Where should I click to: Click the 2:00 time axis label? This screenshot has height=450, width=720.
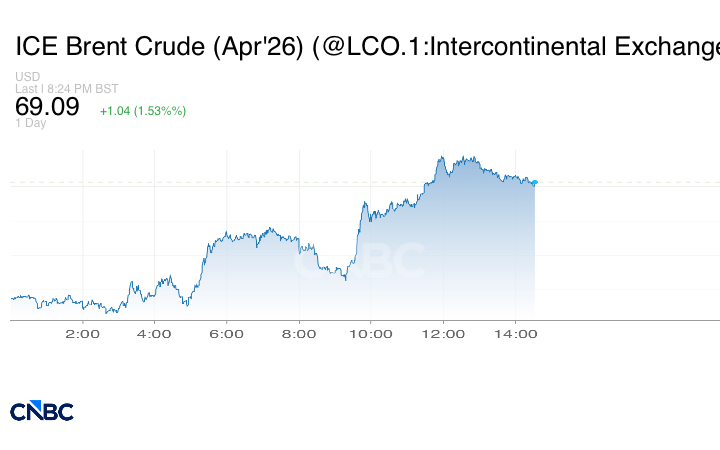(82, 334)
